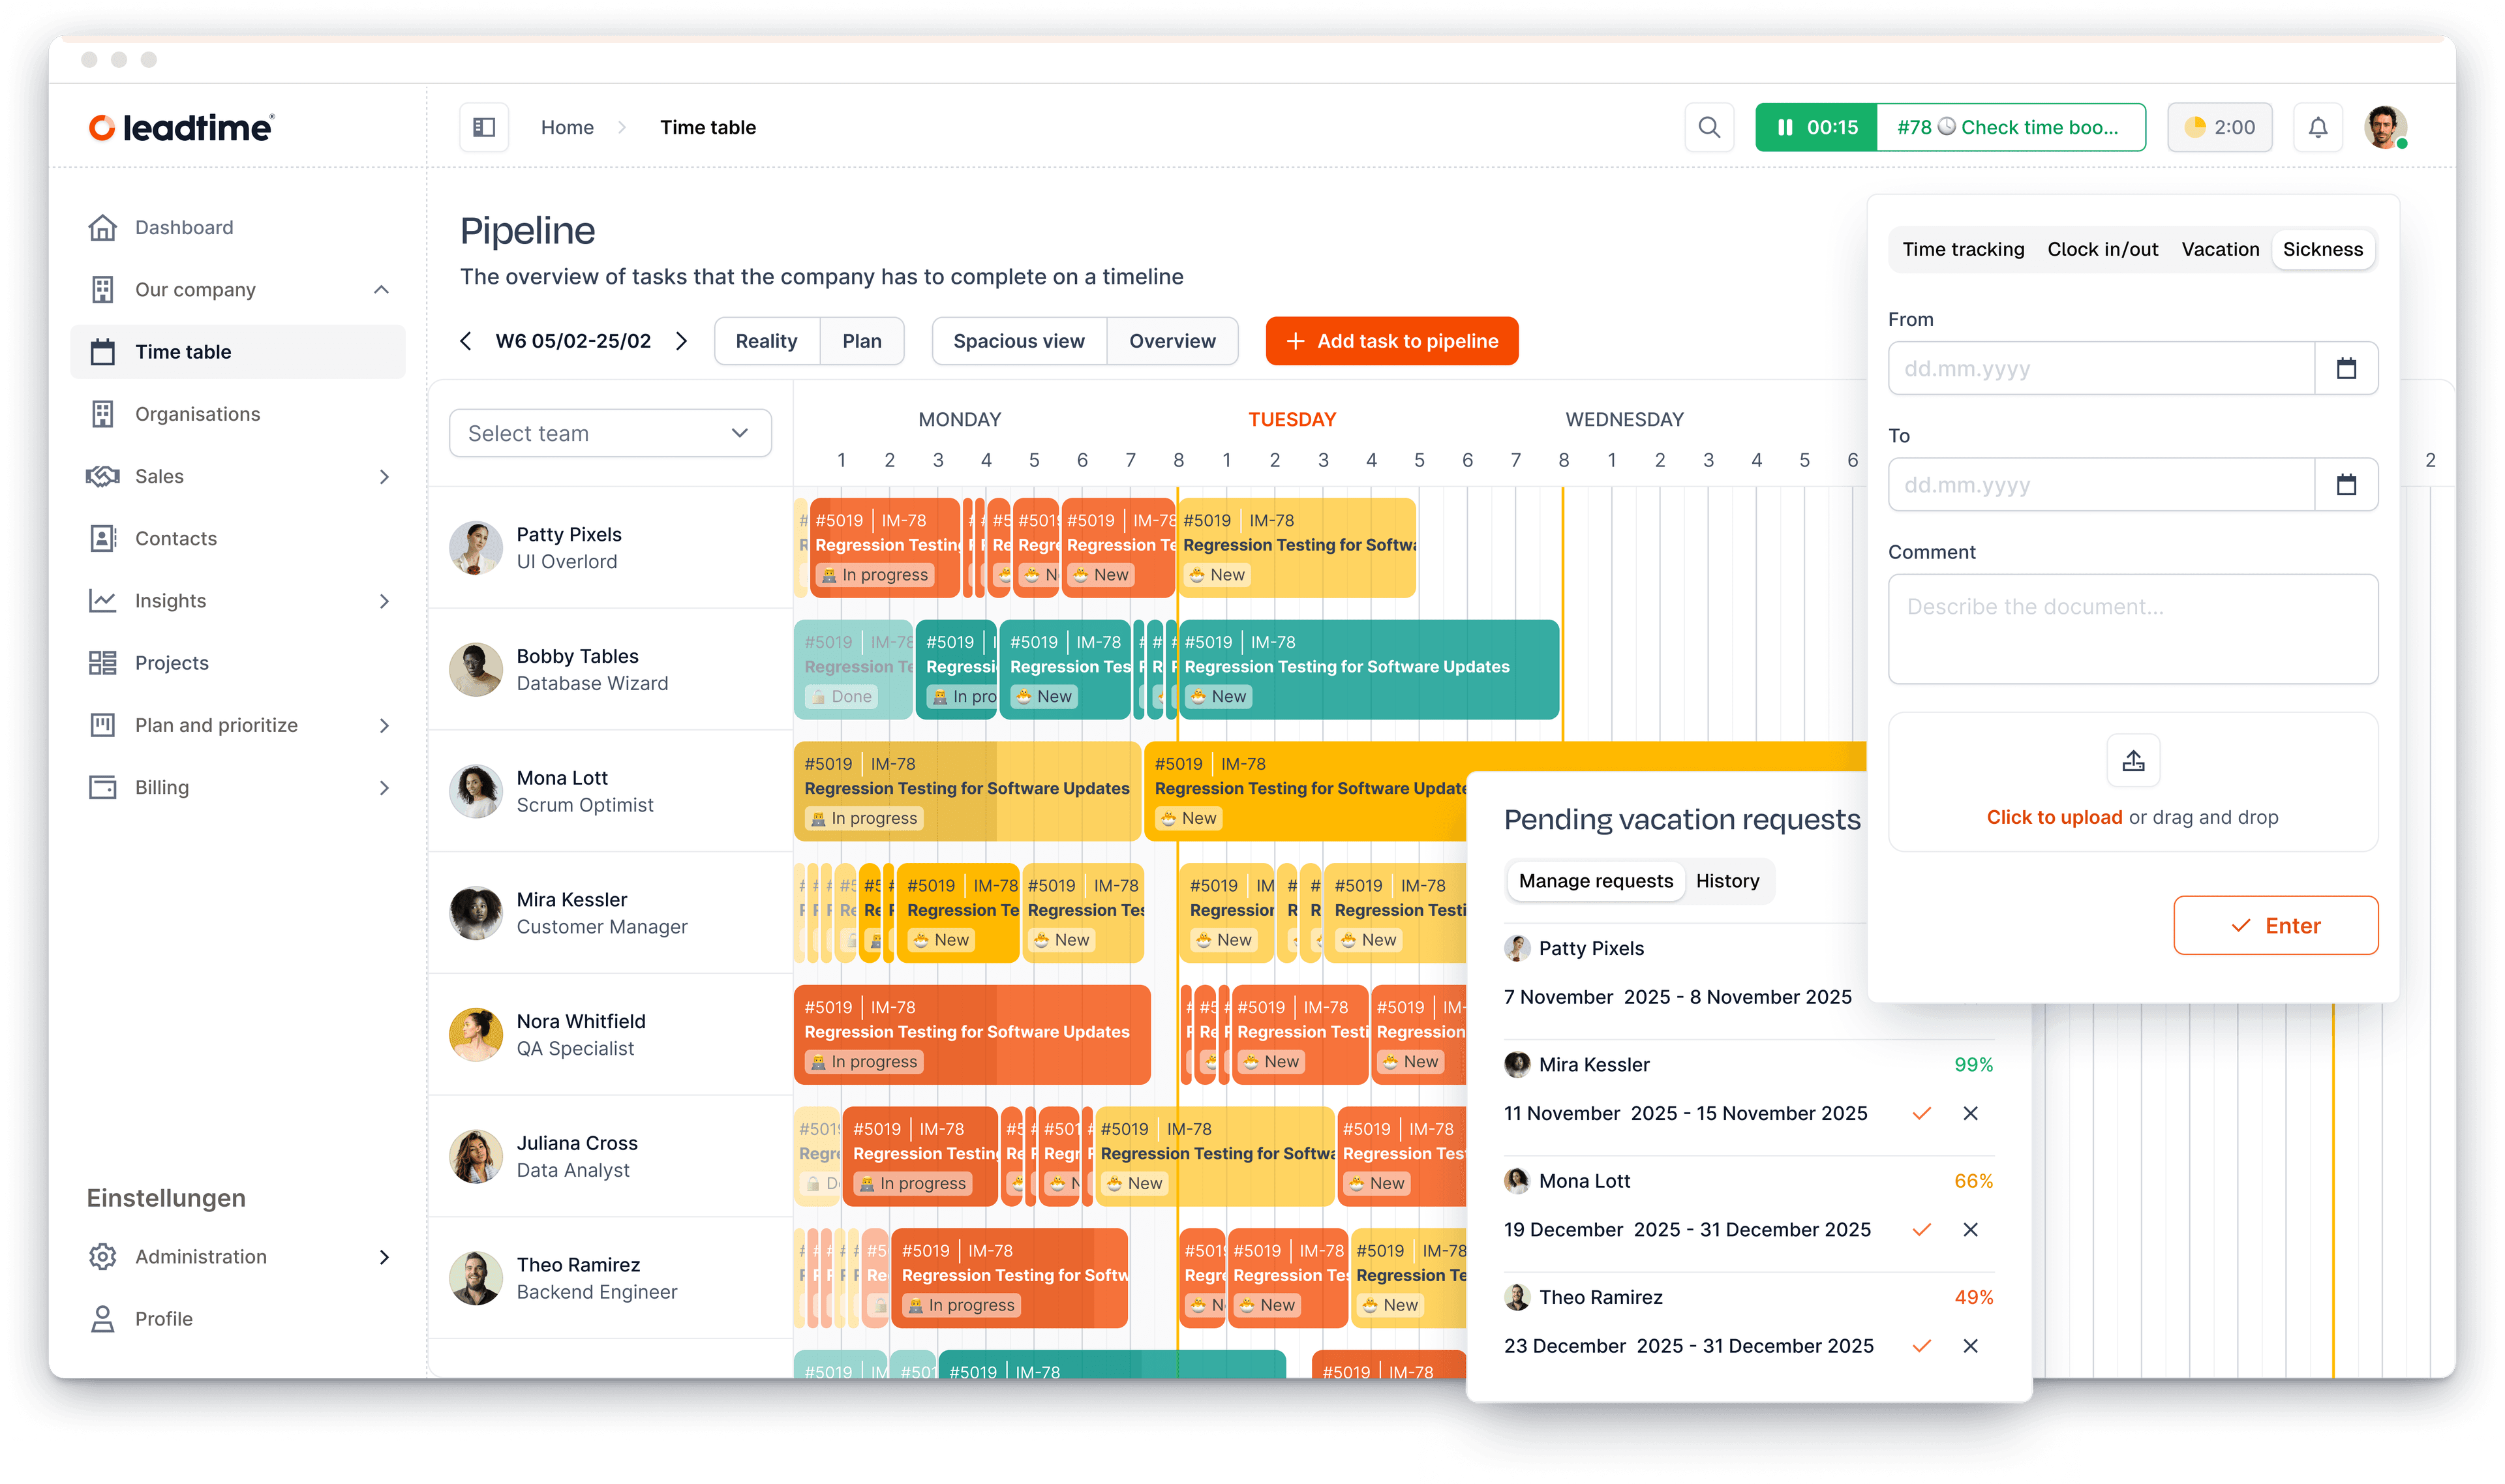The image size is (2505, 1484).
Task: Approve Mira Kessler's vacation request
Action: pyautogui.click(x=1921, y=1113)
